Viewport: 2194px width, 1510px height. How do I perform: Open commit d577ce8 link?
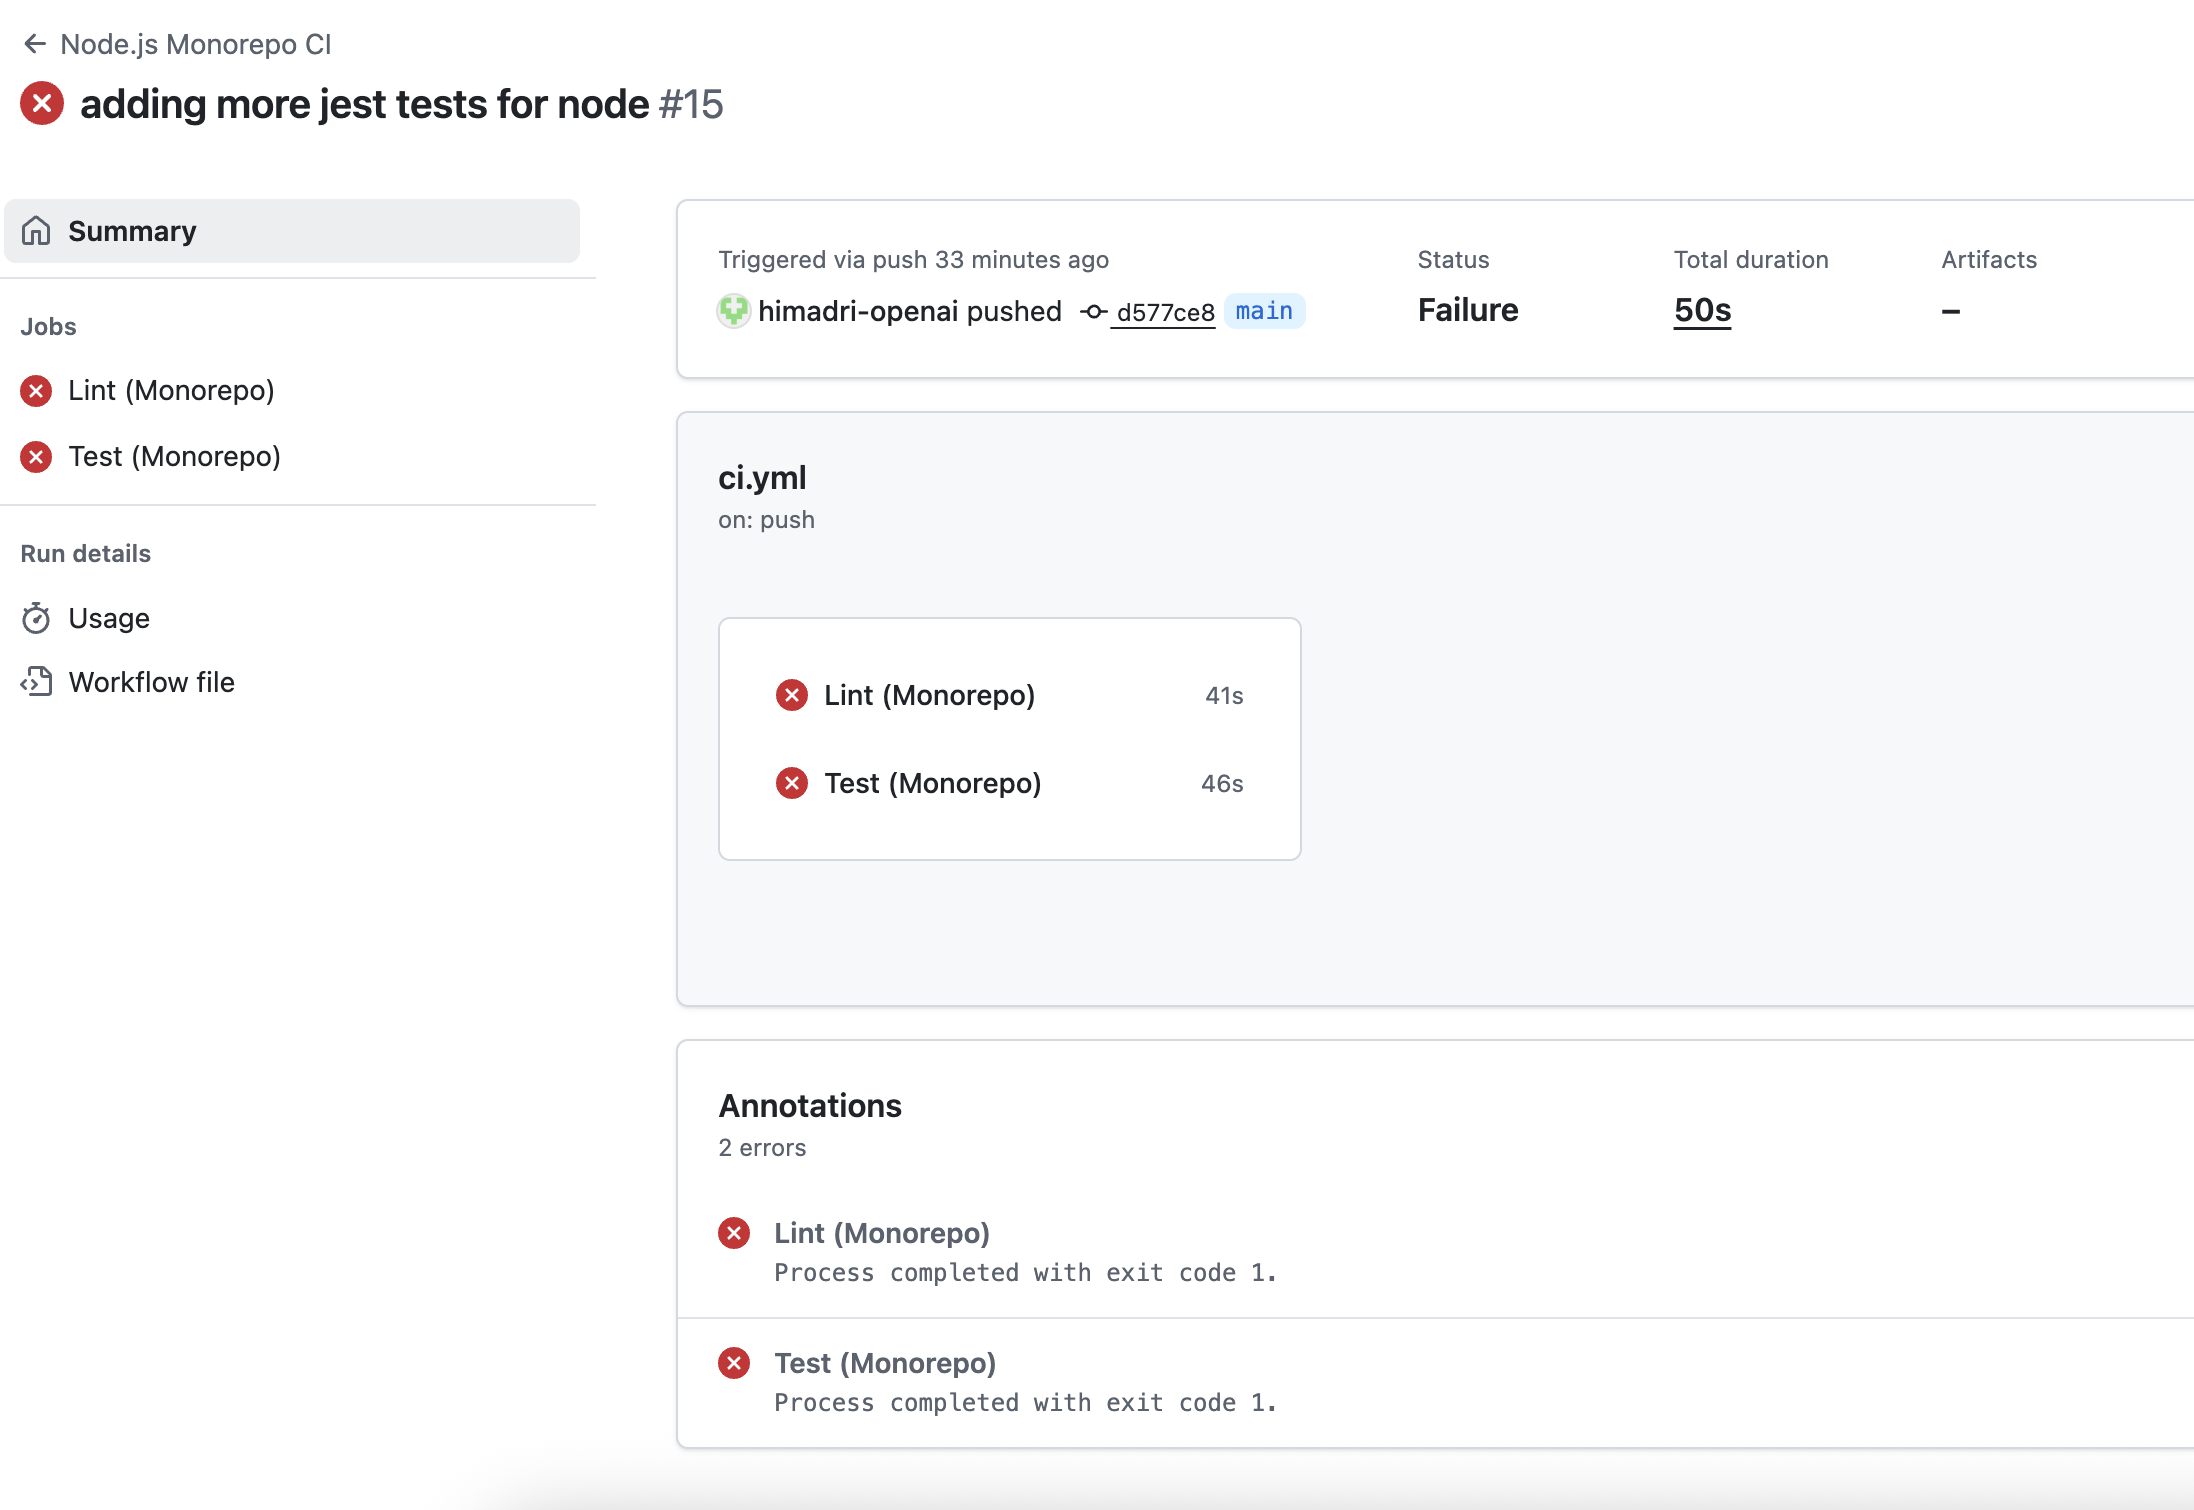[x=1165, y=312]
